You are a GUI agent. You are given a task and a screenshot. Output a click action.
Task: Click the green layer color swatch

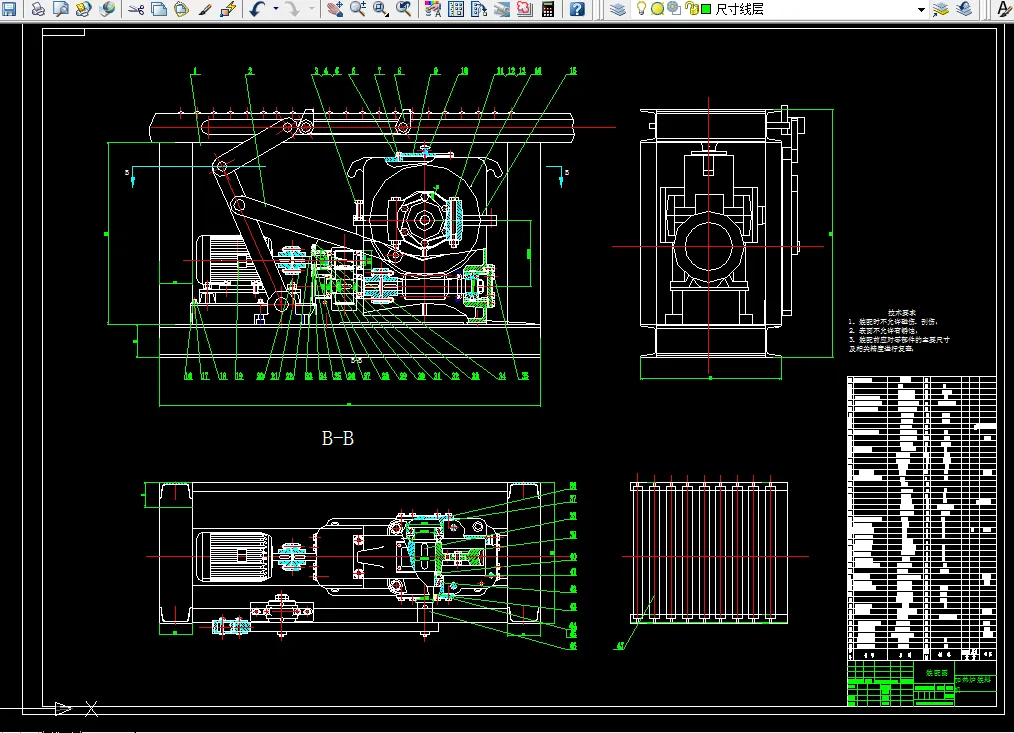(x=706, y=9)
